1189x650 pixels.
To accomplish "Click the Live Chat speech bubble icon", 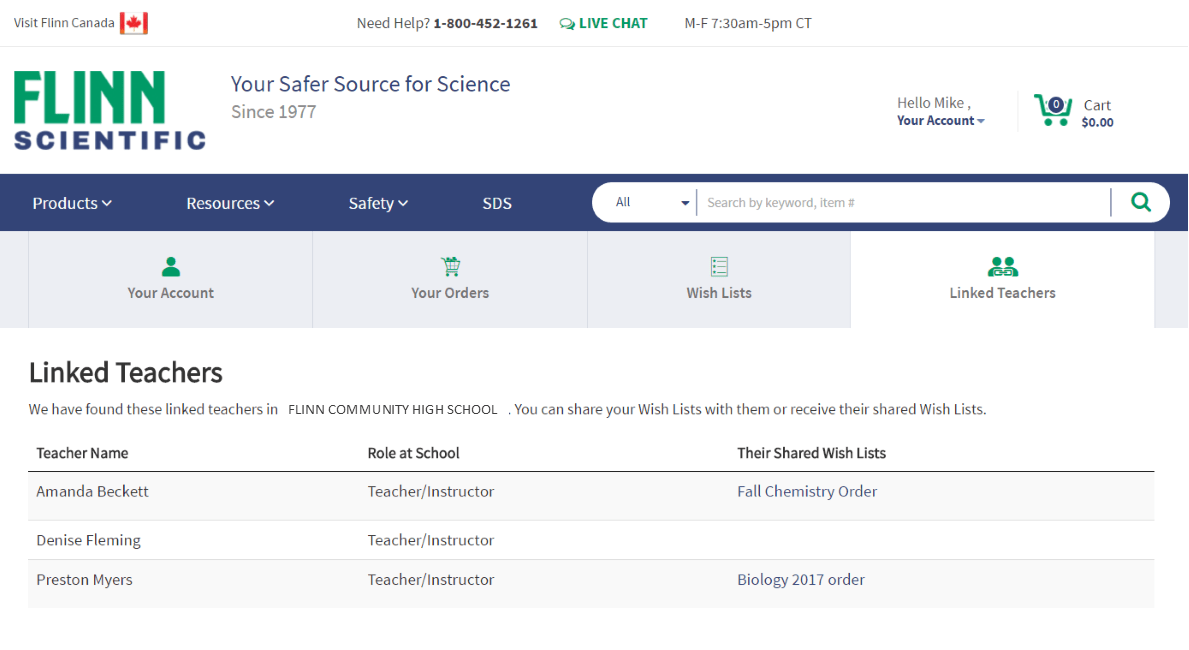I will (x=567, y=23).
